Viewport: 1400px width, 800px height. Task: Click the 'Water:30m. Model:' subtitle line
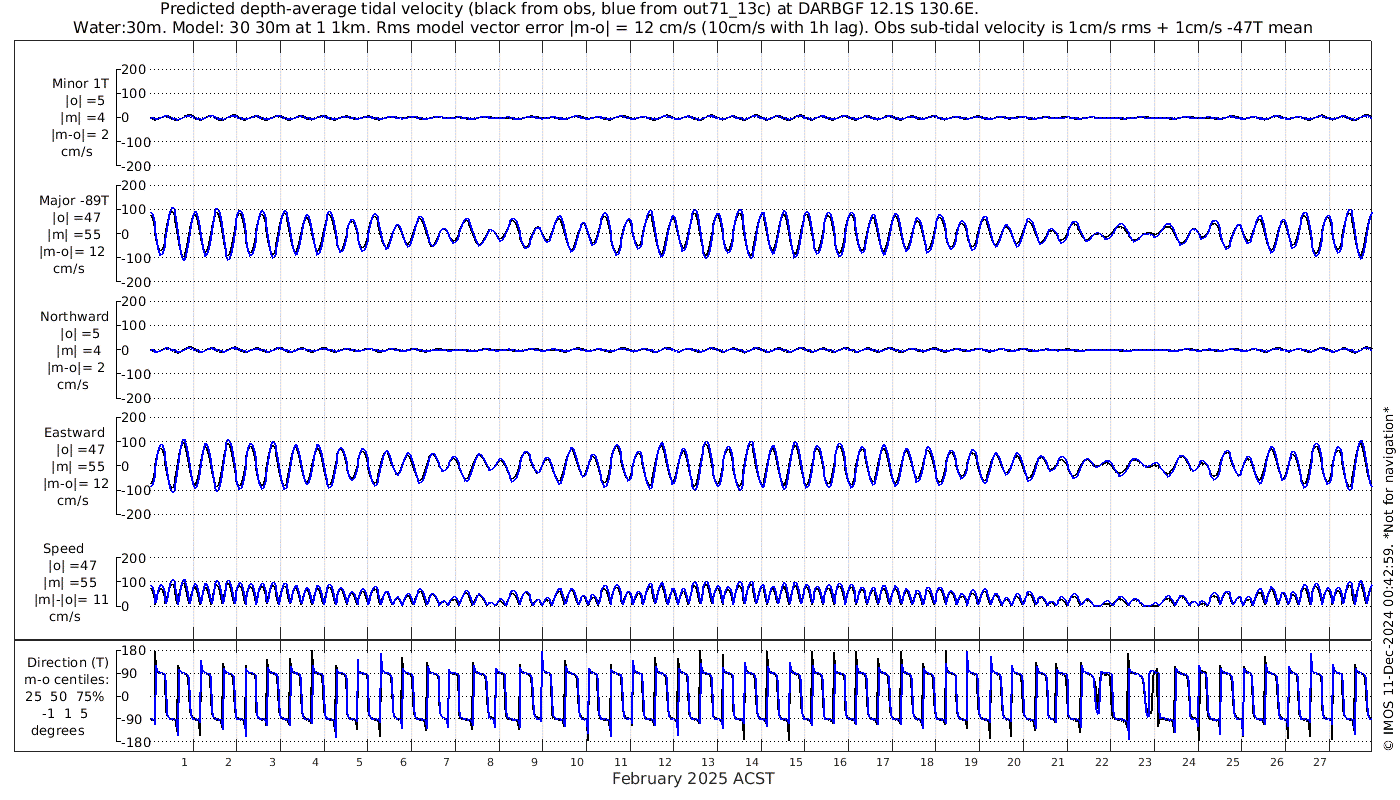[x=693, y=27]
